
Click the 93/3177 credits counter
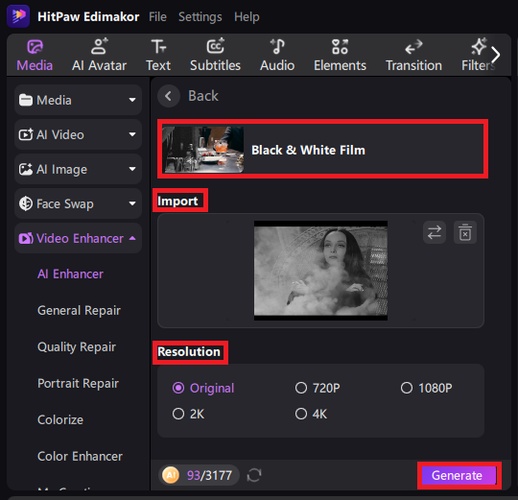tap(209, 475)
